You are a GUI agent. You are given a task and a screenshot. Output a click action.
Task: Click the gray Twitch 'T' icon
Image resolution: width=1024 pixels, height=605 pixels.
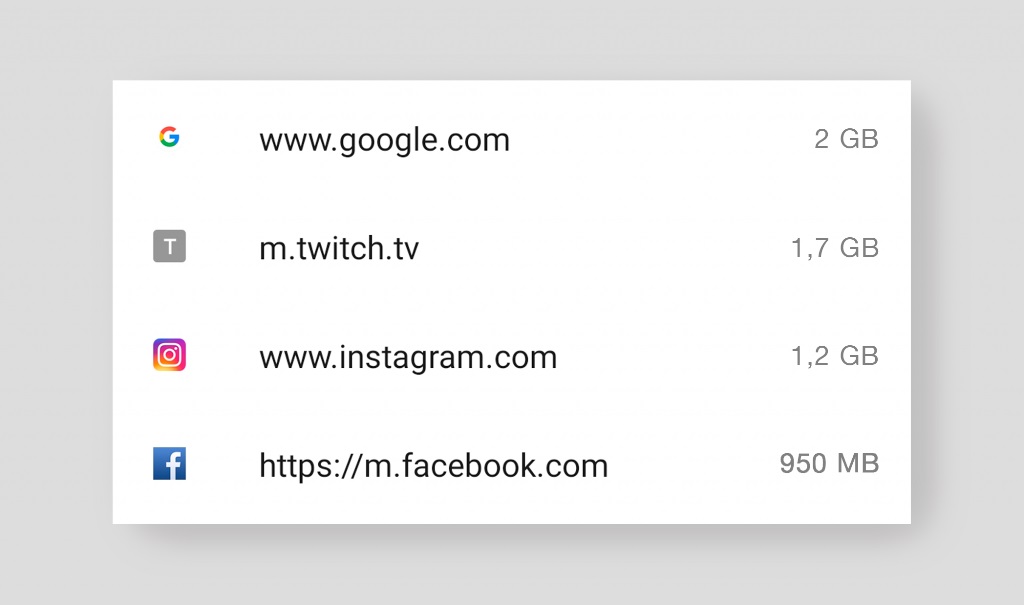tap(169, 246)
